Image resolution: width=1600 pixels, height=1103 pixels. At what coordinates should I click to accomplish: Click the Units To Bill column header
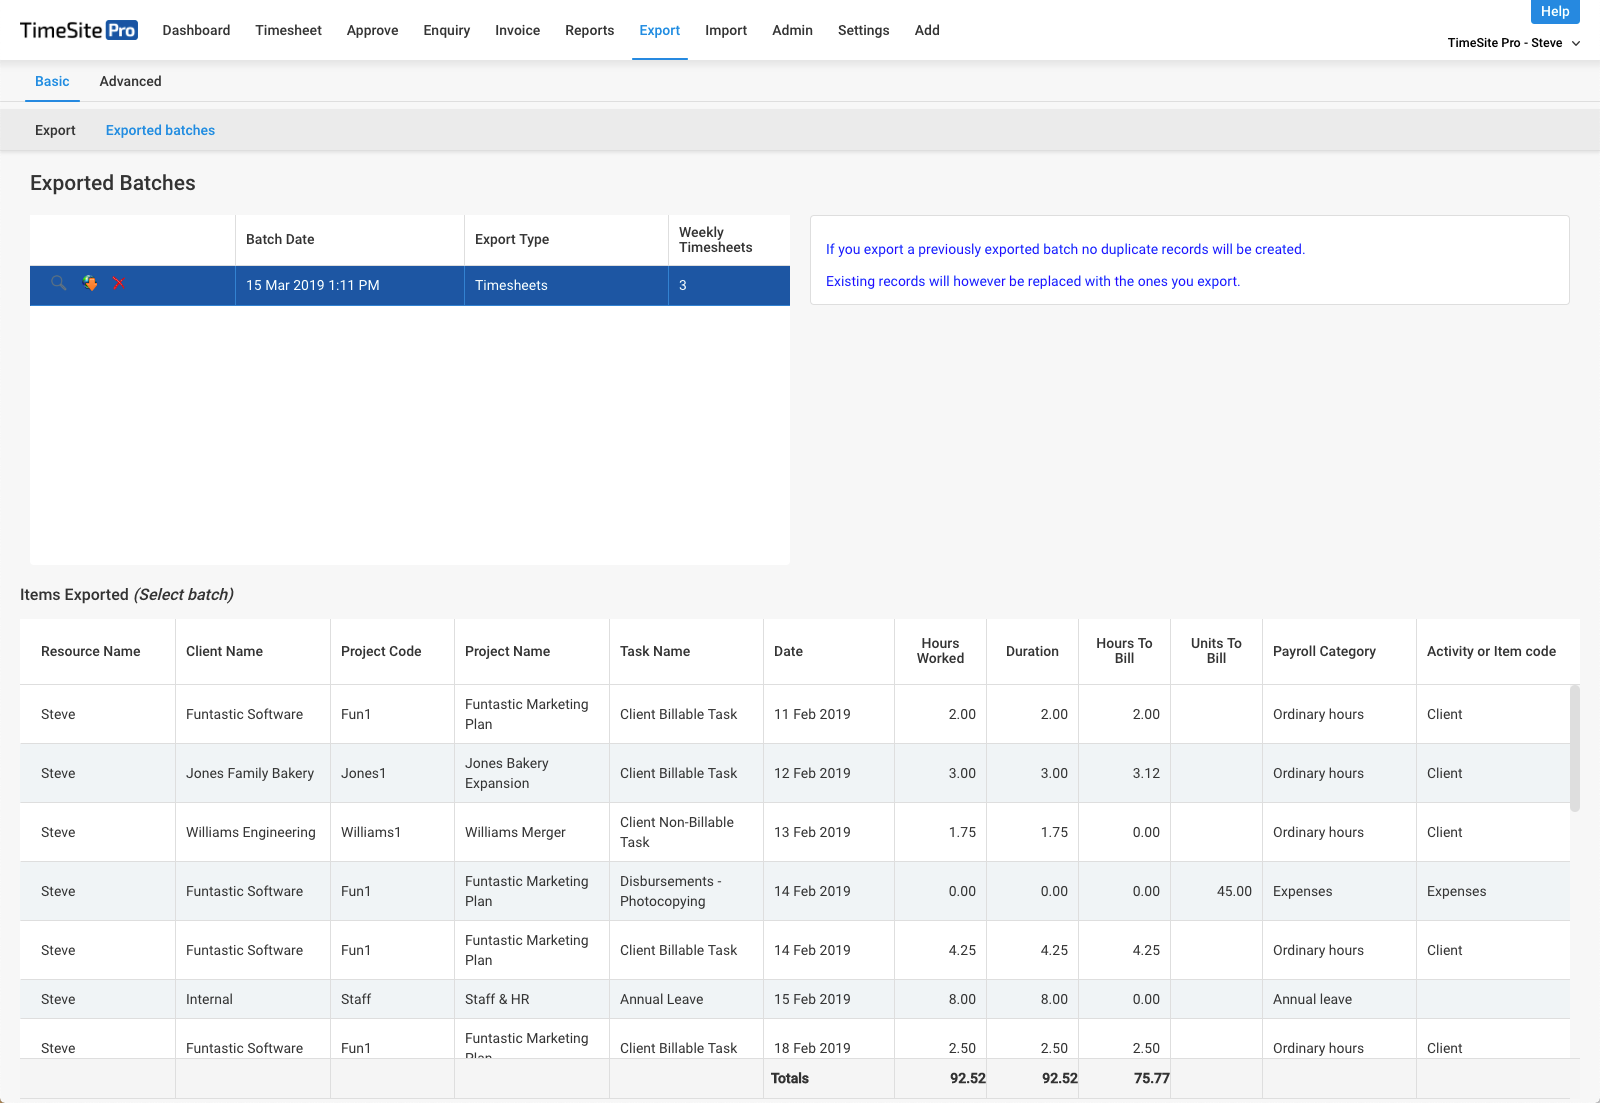click(1216, 651)
